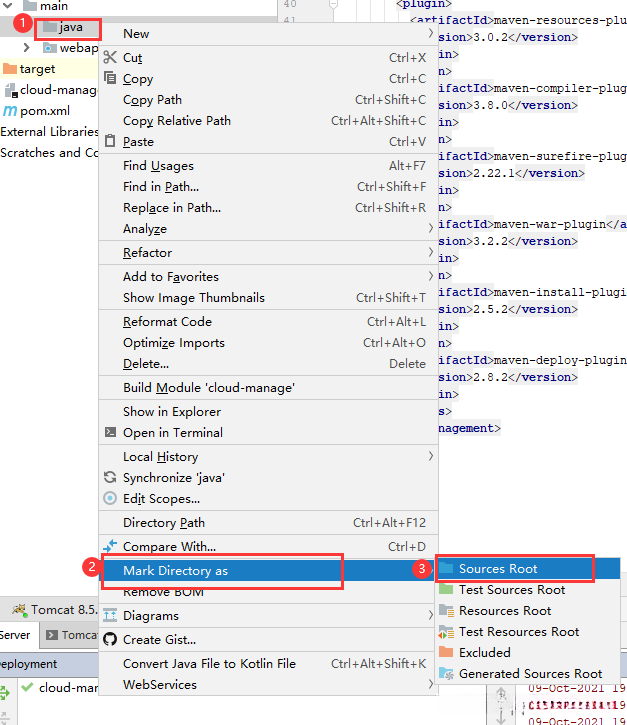
Task: Select Directory Path entry
Action: click(x=268, y=522)
